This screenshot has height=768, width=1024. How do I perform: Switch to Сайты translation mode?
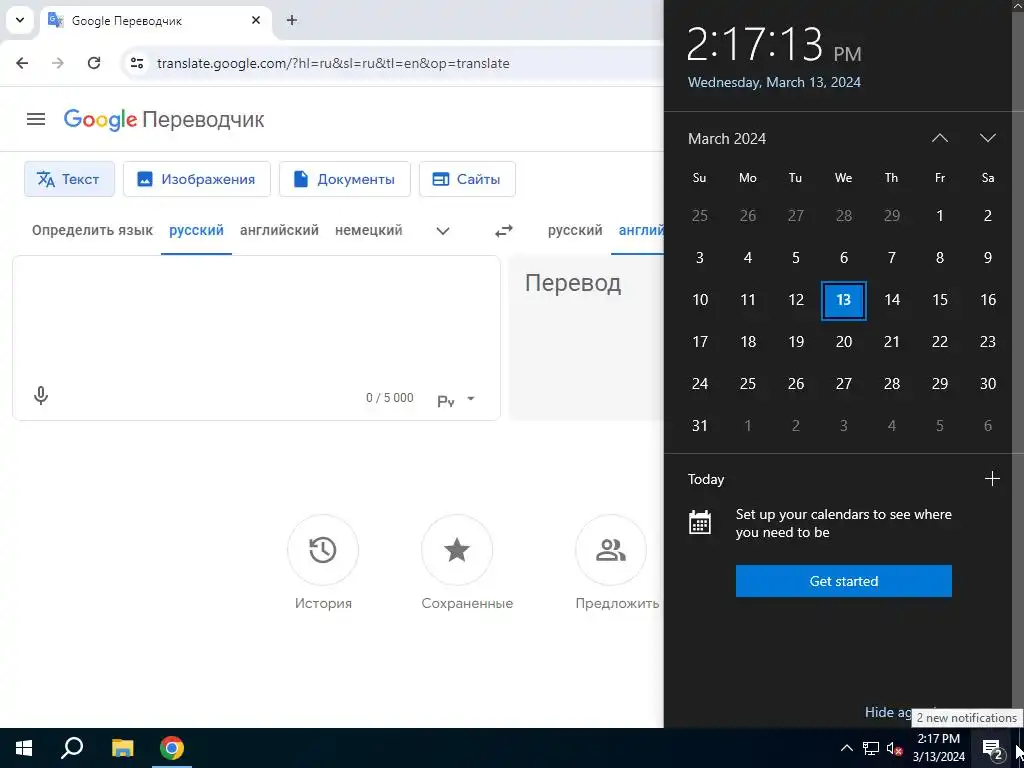pos(468,179)
